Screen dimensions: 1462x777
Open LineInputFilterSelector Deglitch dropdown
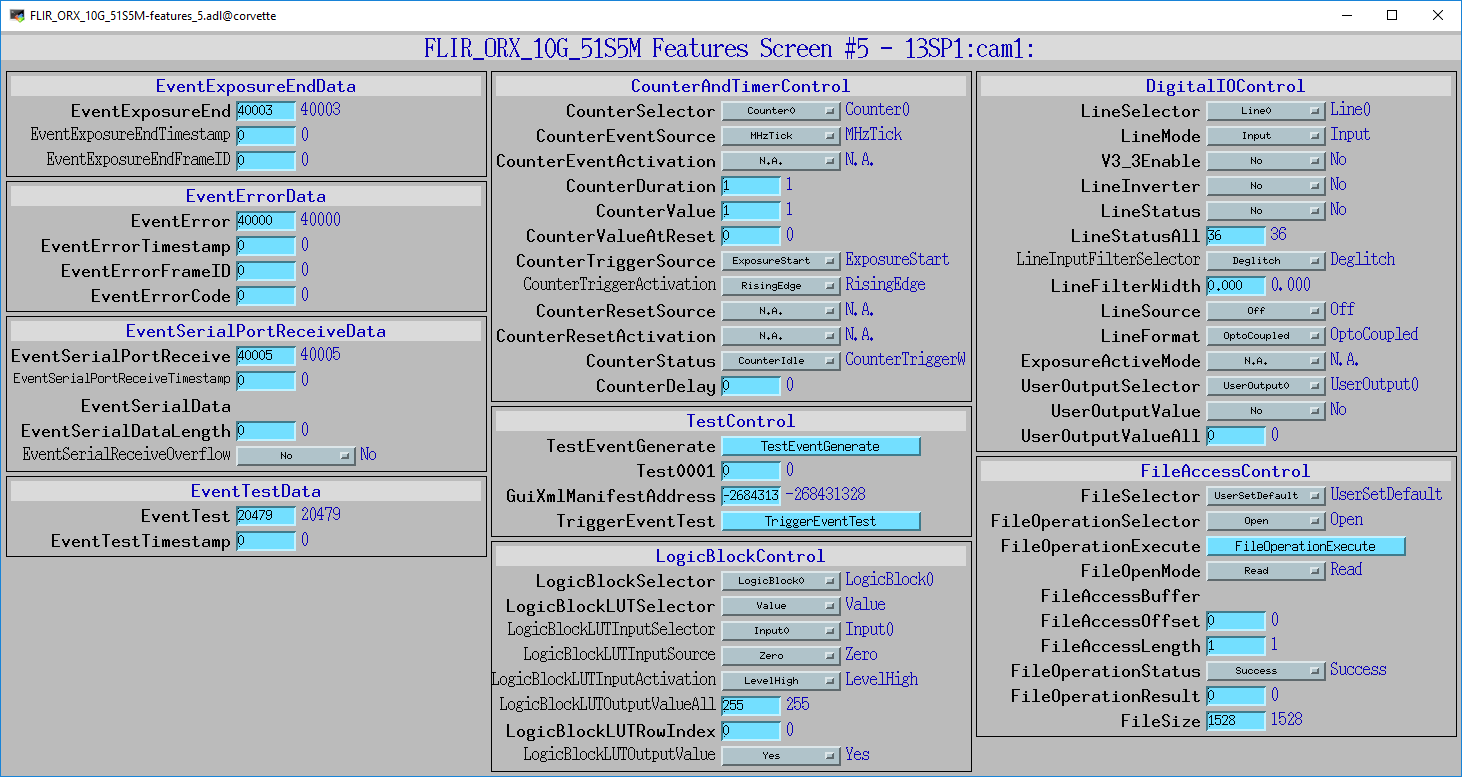1266,261
